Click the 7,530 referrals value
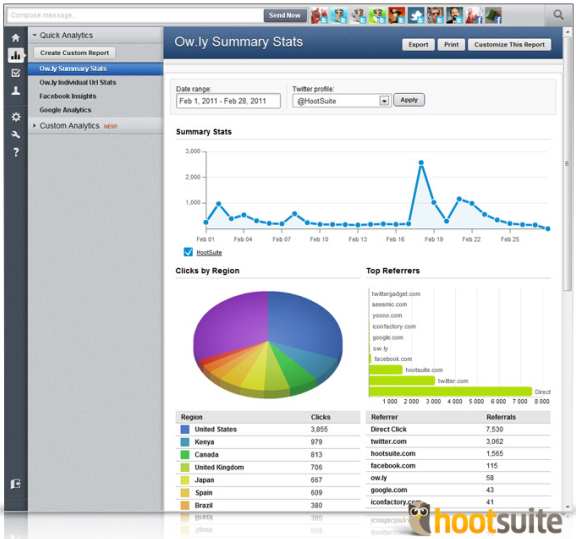 (494, 429)
